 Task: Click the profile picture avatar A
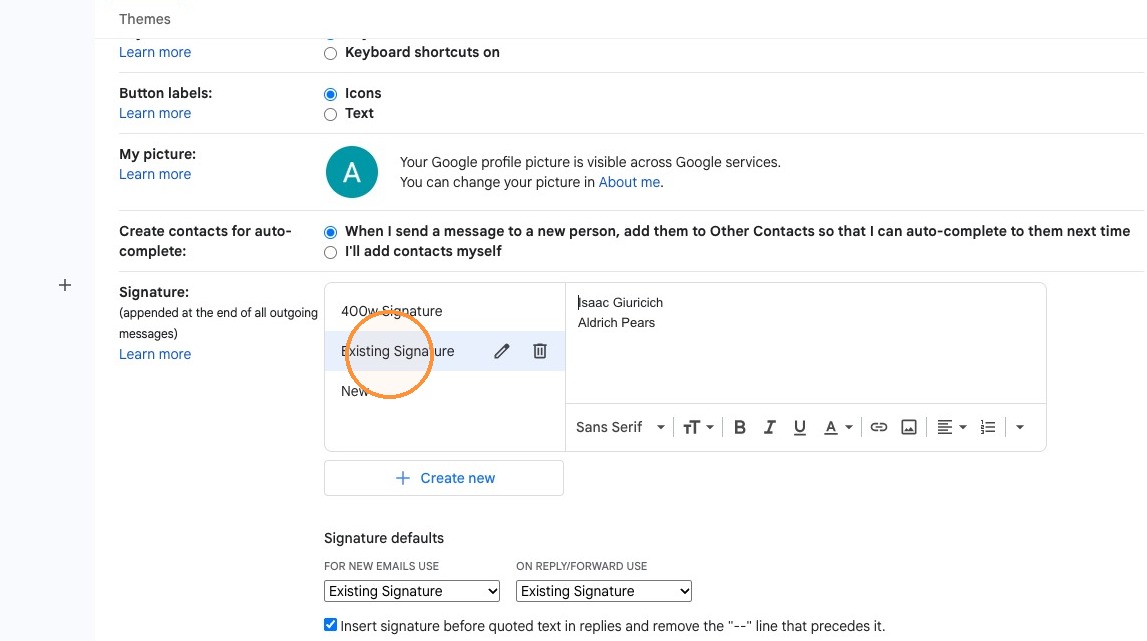[352, 172]
